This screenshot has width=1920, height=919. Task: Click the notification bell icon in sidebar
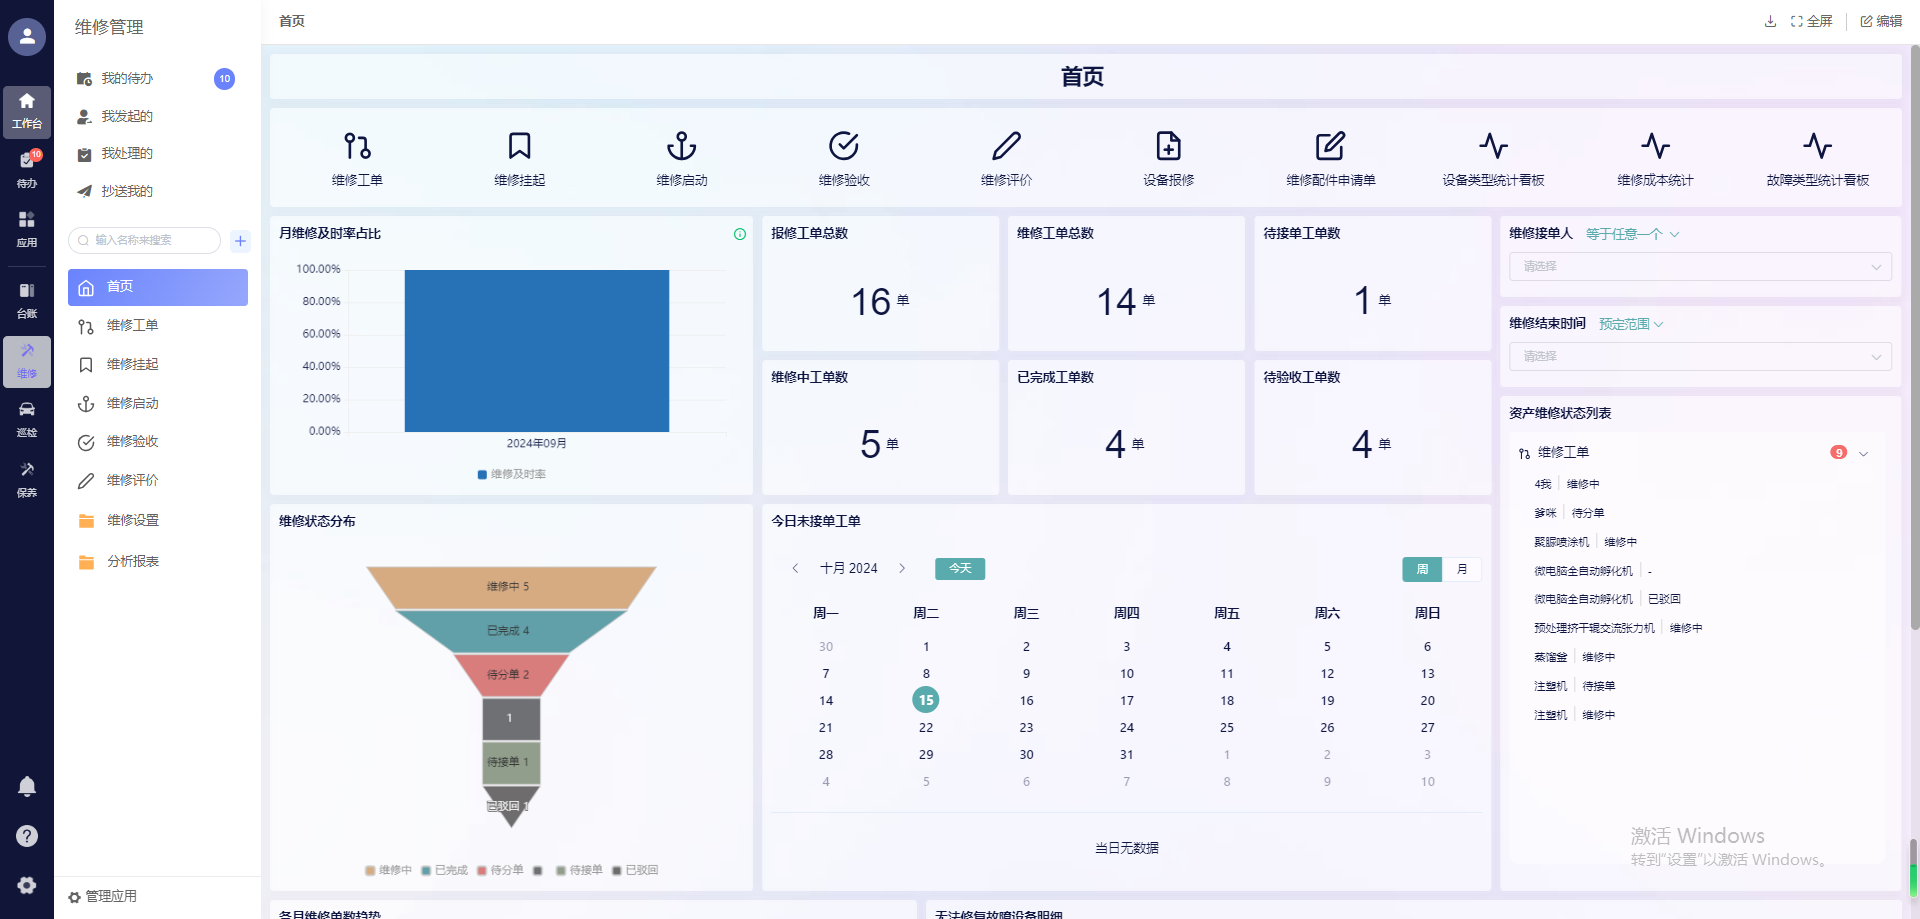[27, 787]
